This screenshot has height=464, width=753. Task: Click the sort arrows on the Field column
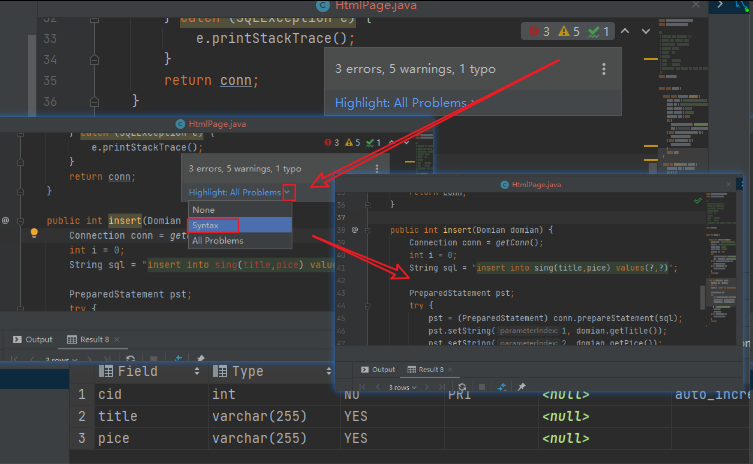pyautogui.click(x=197, y=371)
